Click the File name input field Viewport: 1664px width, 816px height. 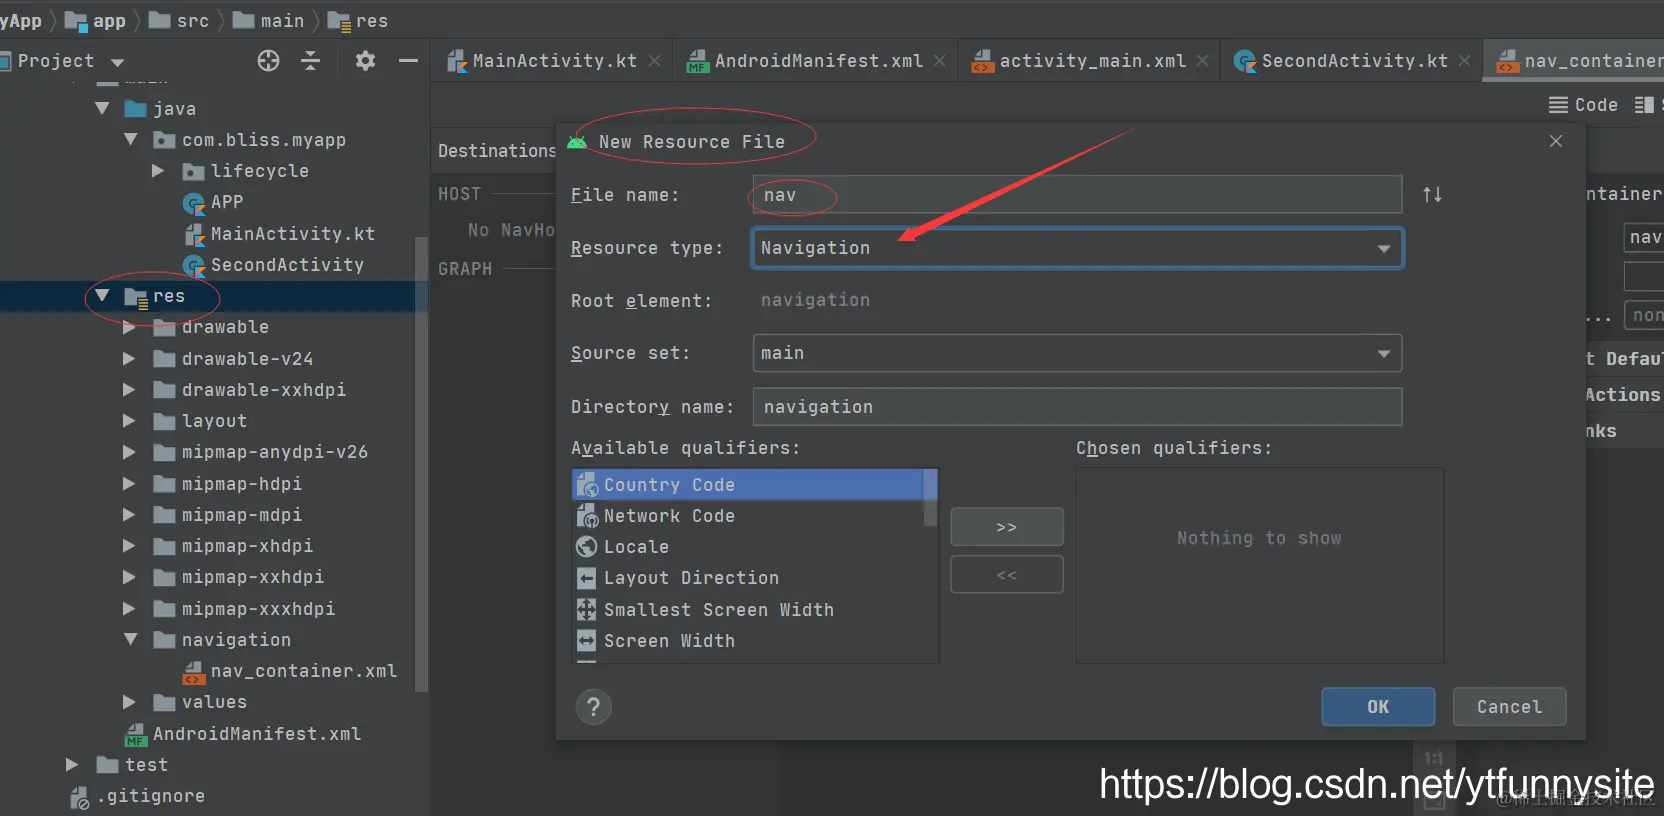pos(1077,195)
